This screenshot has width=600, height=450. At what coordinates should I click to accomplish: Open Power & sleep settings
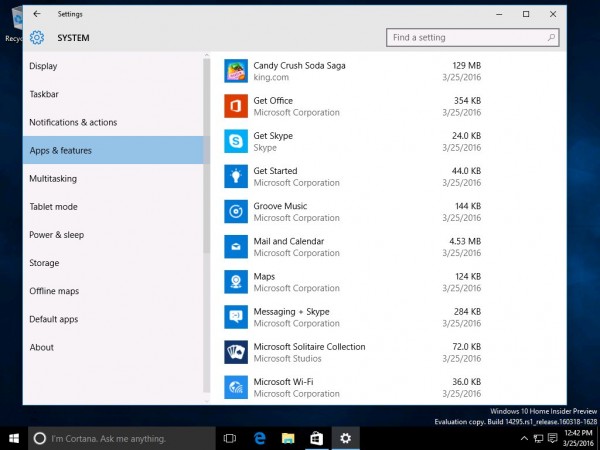[113, 235]
